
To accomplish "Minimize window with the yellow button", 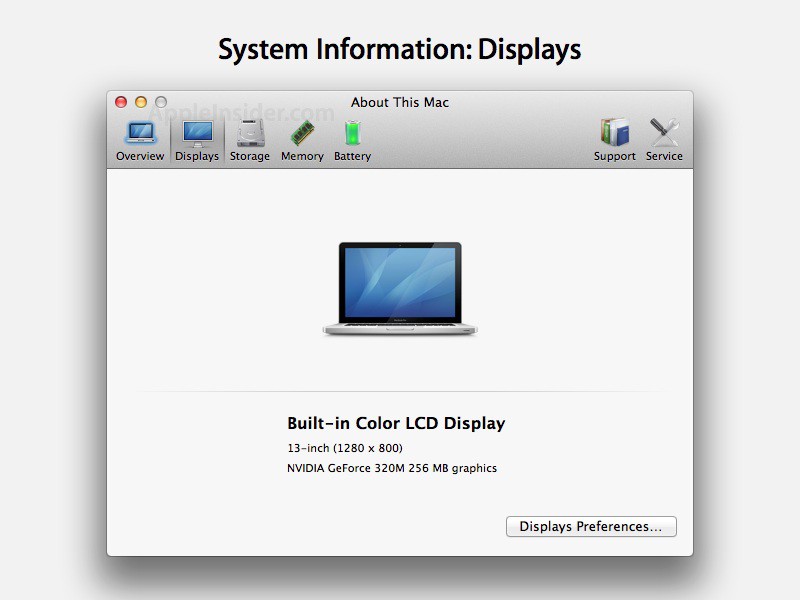I will point(141,102).
